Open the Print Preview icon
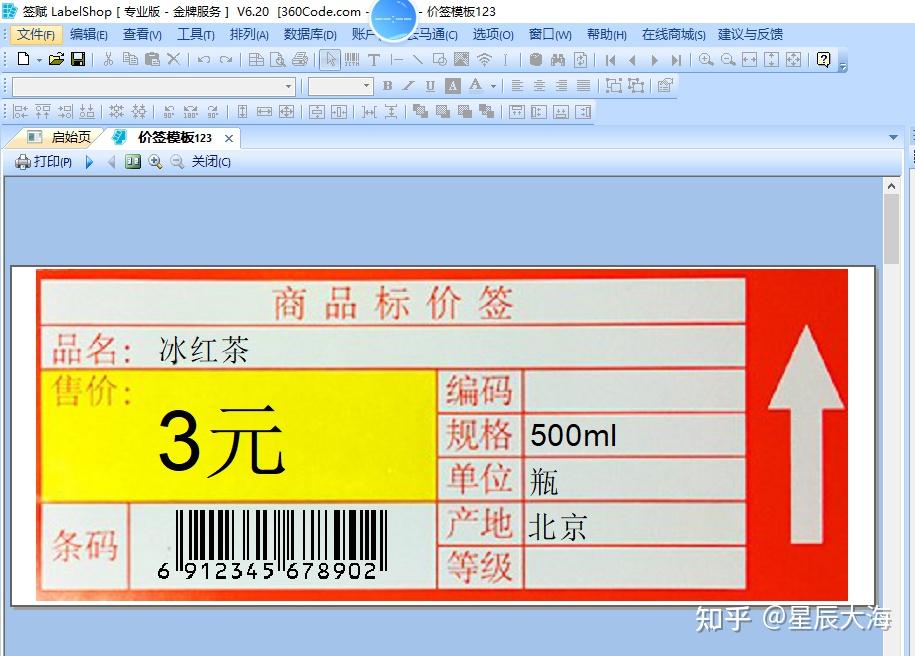Screen dimensions: 915x656 point(277,59)
